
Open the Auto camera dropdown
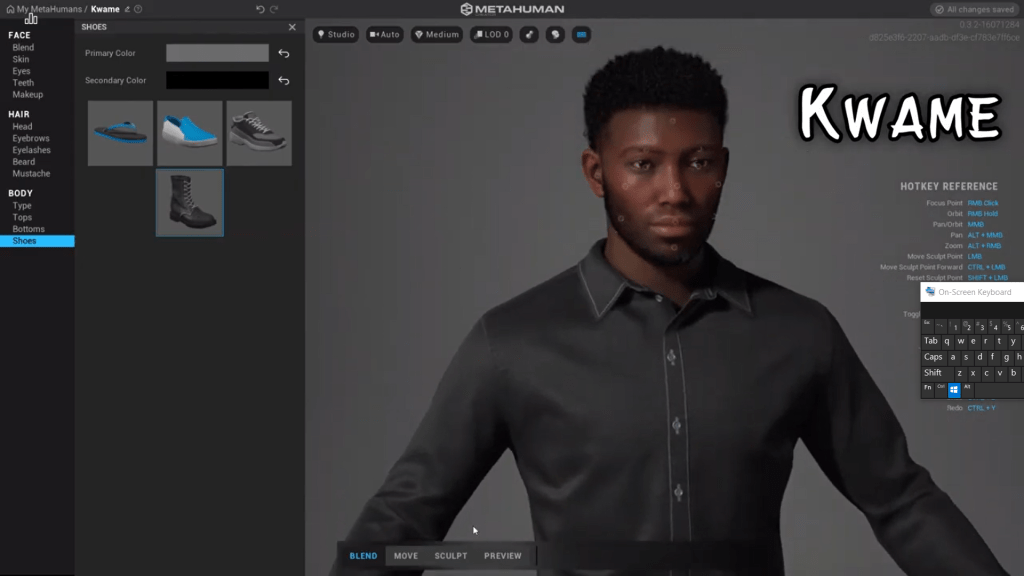pos(385,34)
